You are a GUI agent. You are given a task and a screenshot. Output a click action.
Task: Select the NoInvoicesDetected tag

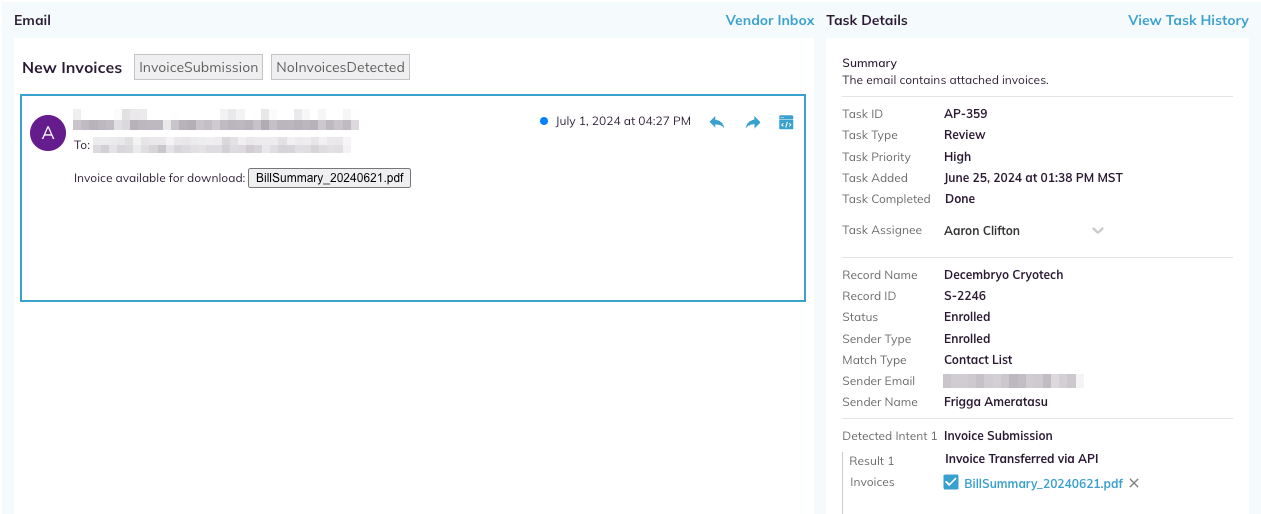341,67
